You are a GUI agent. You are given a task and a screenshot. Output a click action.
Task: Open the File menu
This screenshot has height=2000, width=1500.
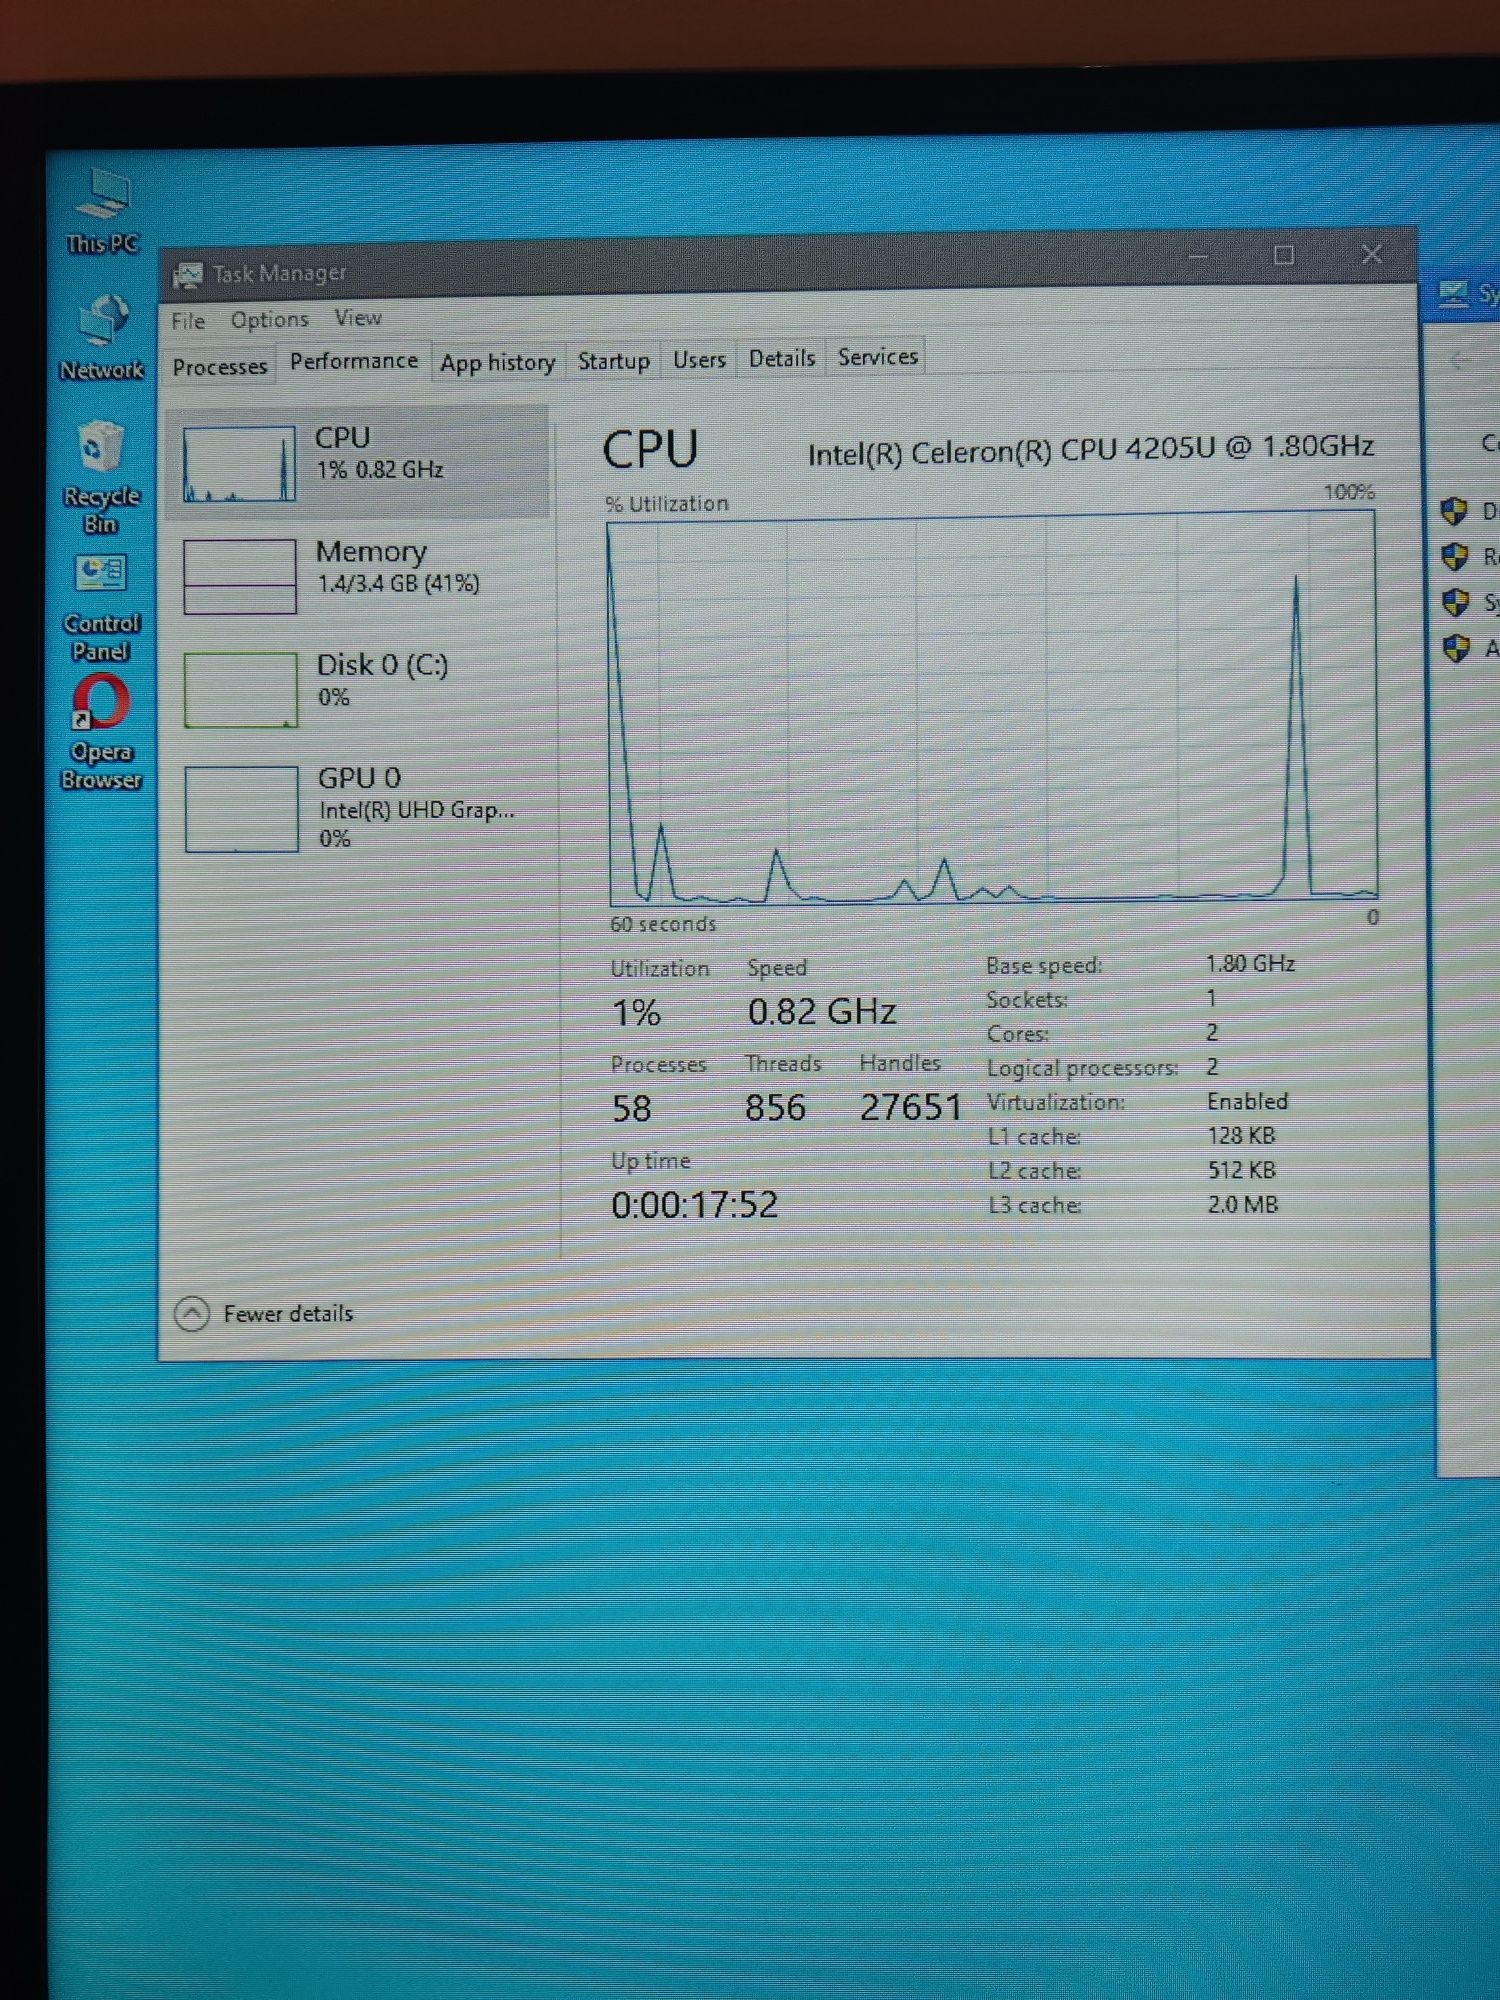(188, 321)
